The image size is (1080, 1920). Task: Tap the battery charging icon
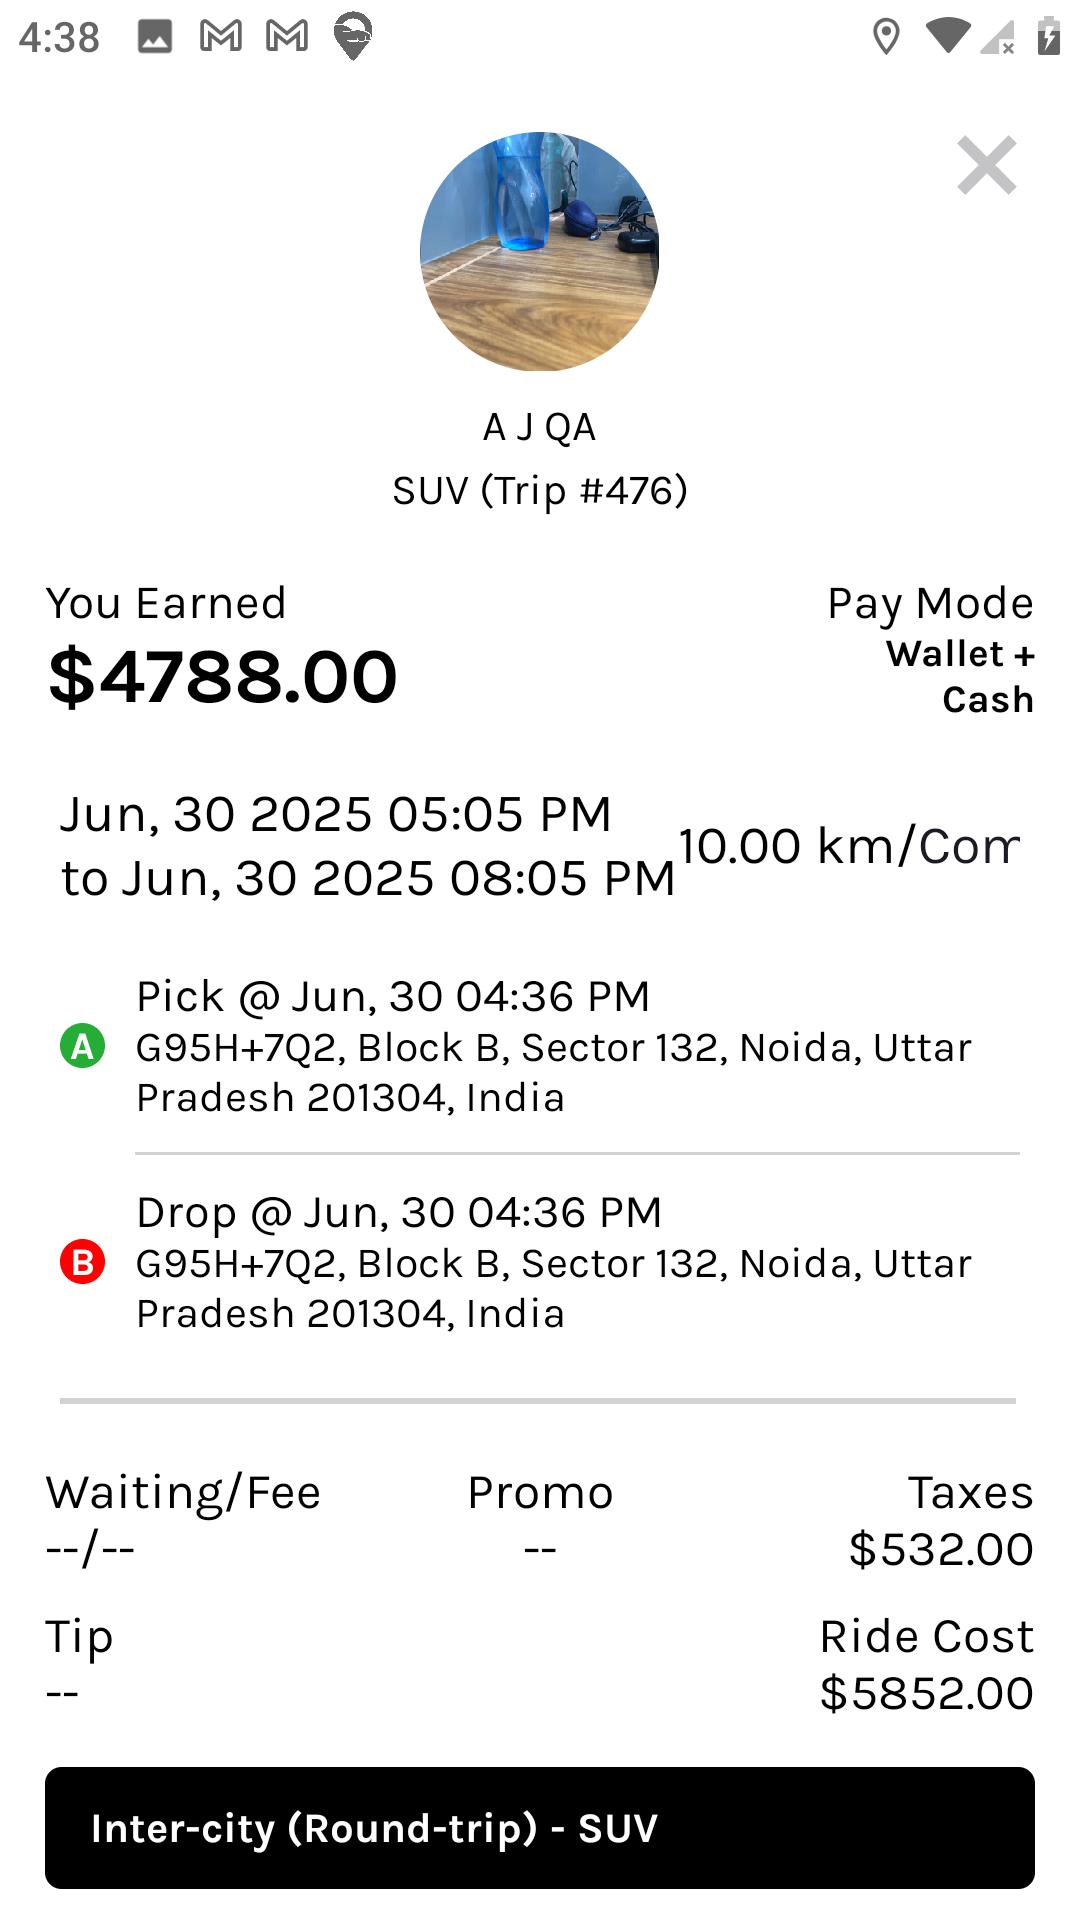tap(1048, 37)
